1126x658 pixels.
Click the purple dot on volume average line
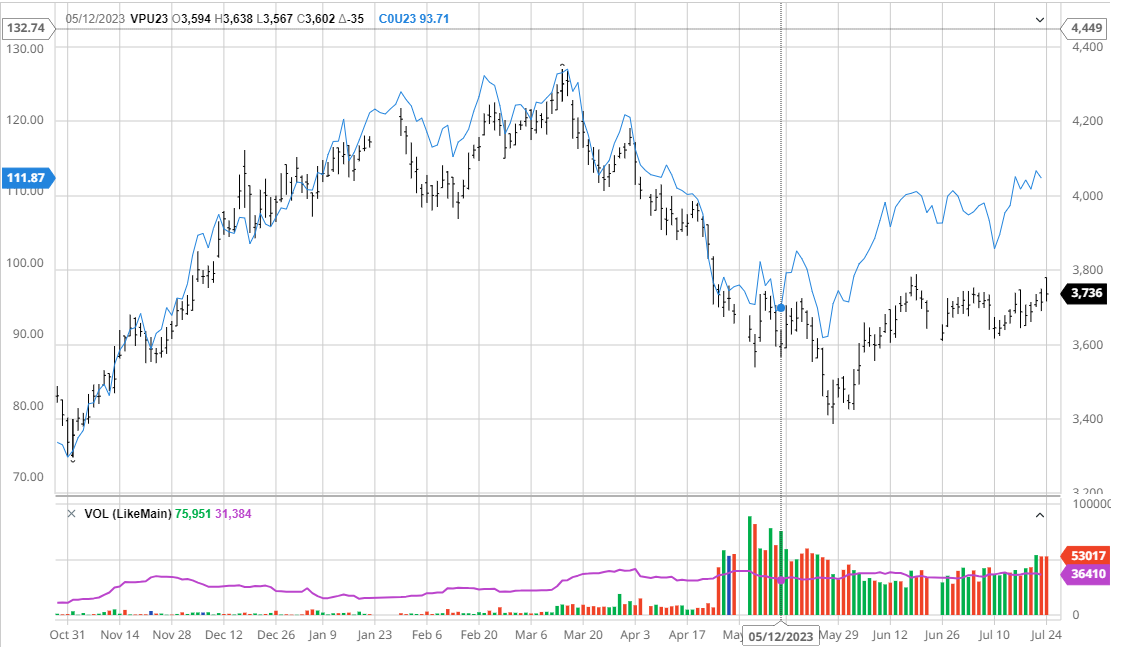[x=781, y=579]
